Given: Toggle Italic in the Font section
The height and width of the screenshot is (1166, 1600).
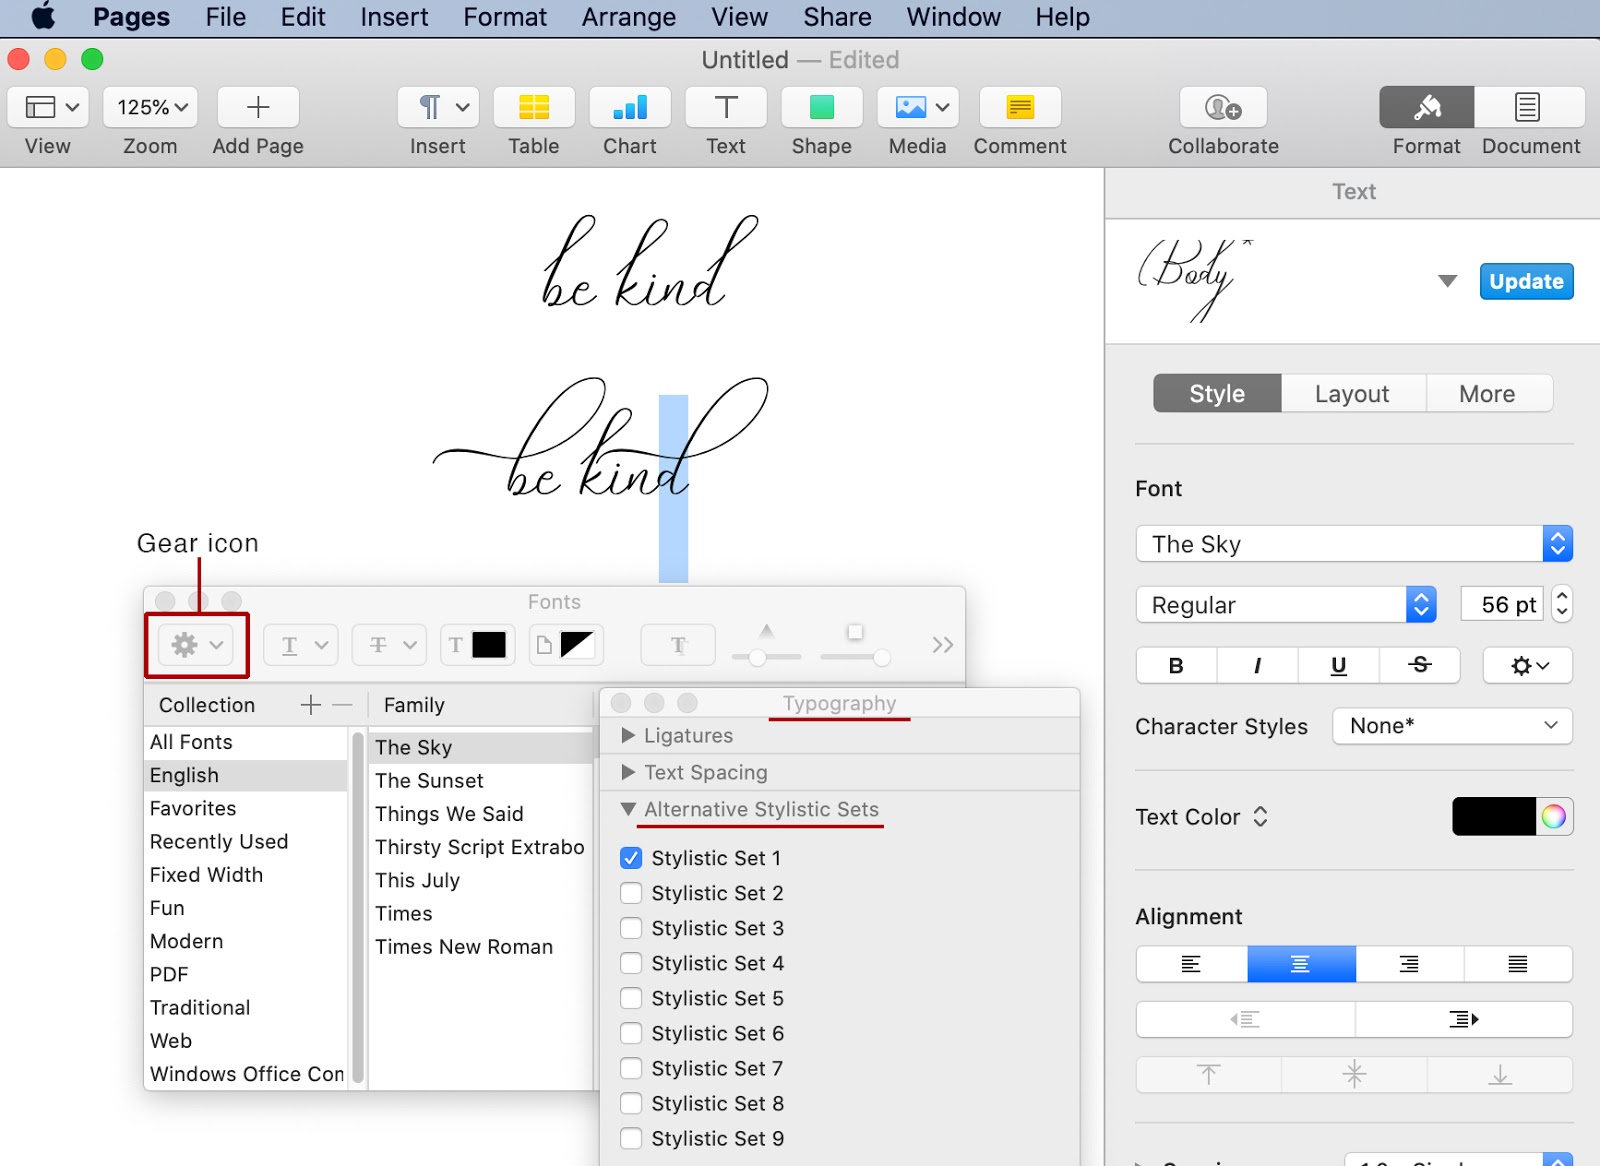Looking at the screenshot, I should (1257, 665).
